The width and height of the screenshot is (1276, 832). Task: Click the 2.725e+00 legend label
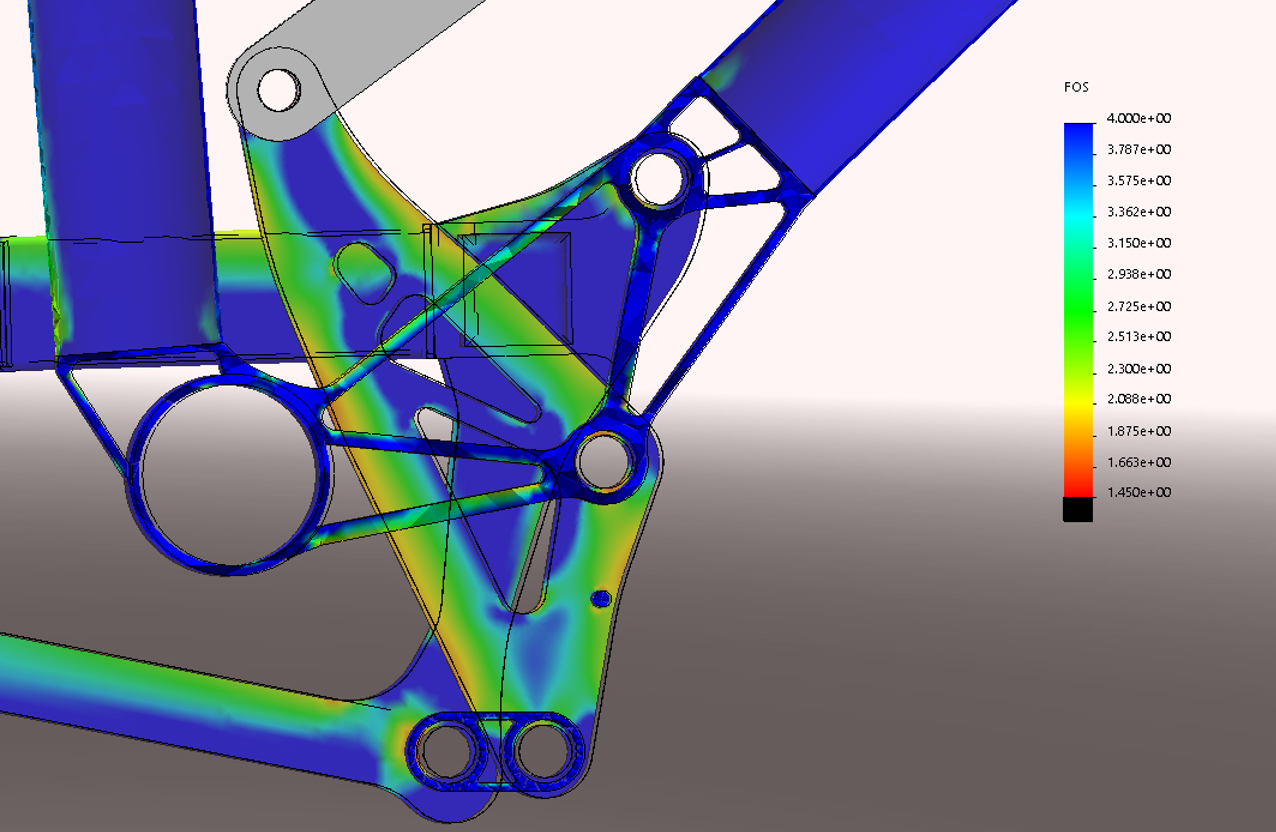[x=1137, y=306]
